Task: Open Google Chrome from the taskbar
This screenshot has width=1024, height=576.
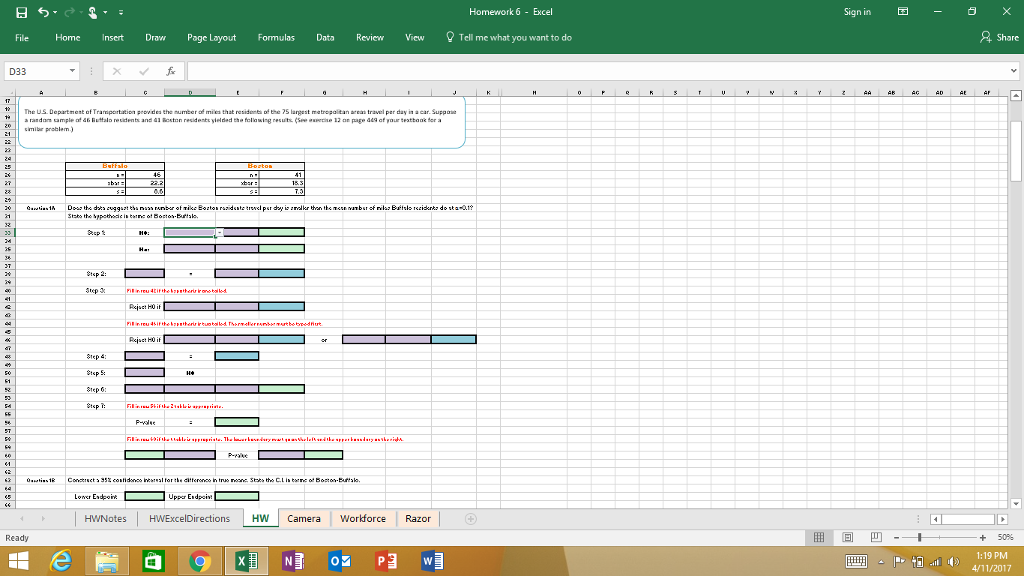Action: 200,561
